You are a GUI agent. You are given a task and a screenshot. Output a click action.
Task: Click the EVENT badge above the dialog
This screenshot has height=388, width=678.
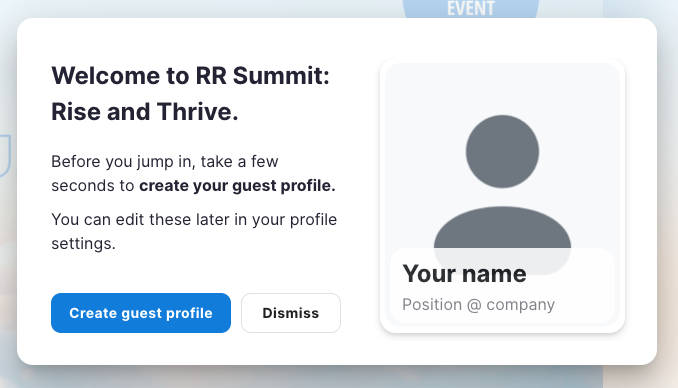[470, 9]
